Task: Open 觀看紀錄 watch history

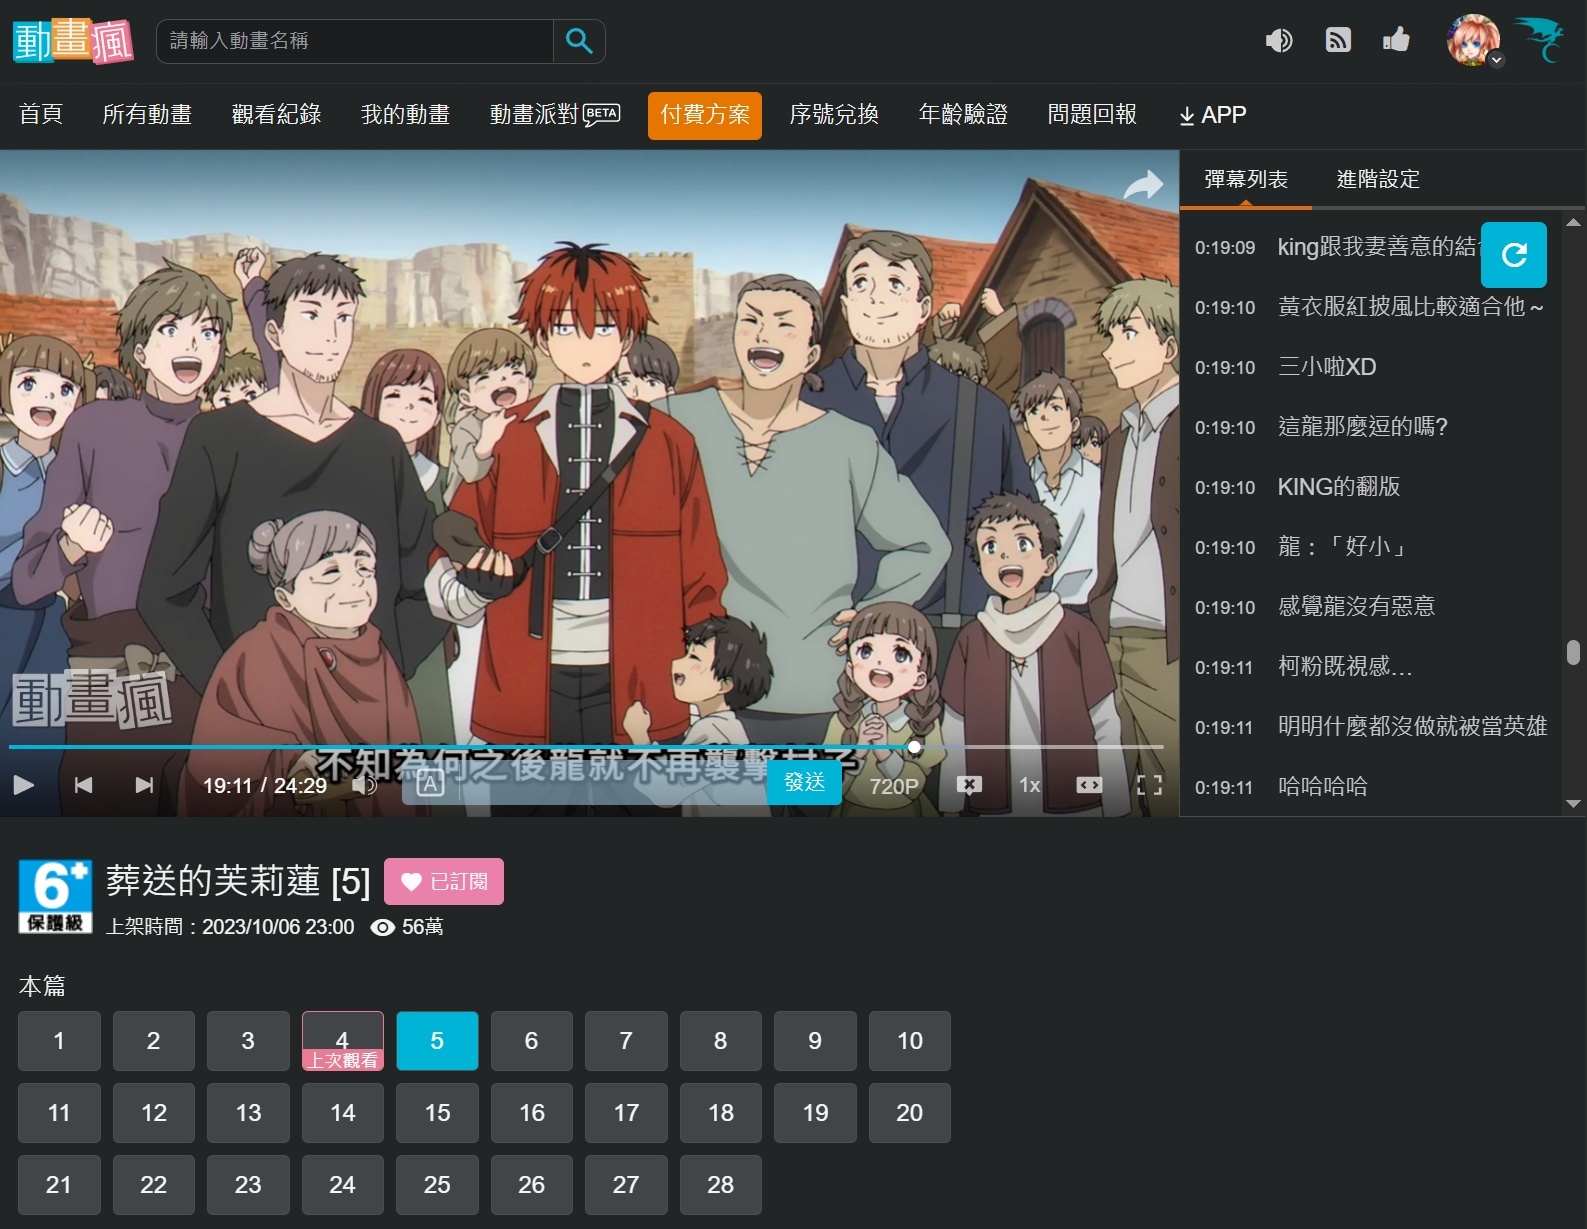Action: pos(276,115)
